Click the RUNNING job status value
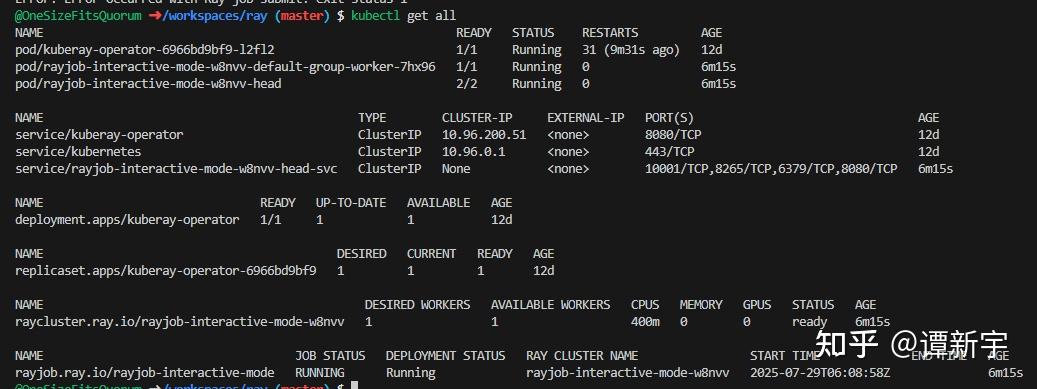This screenshot has height=389, width=1037. point(319,373)
